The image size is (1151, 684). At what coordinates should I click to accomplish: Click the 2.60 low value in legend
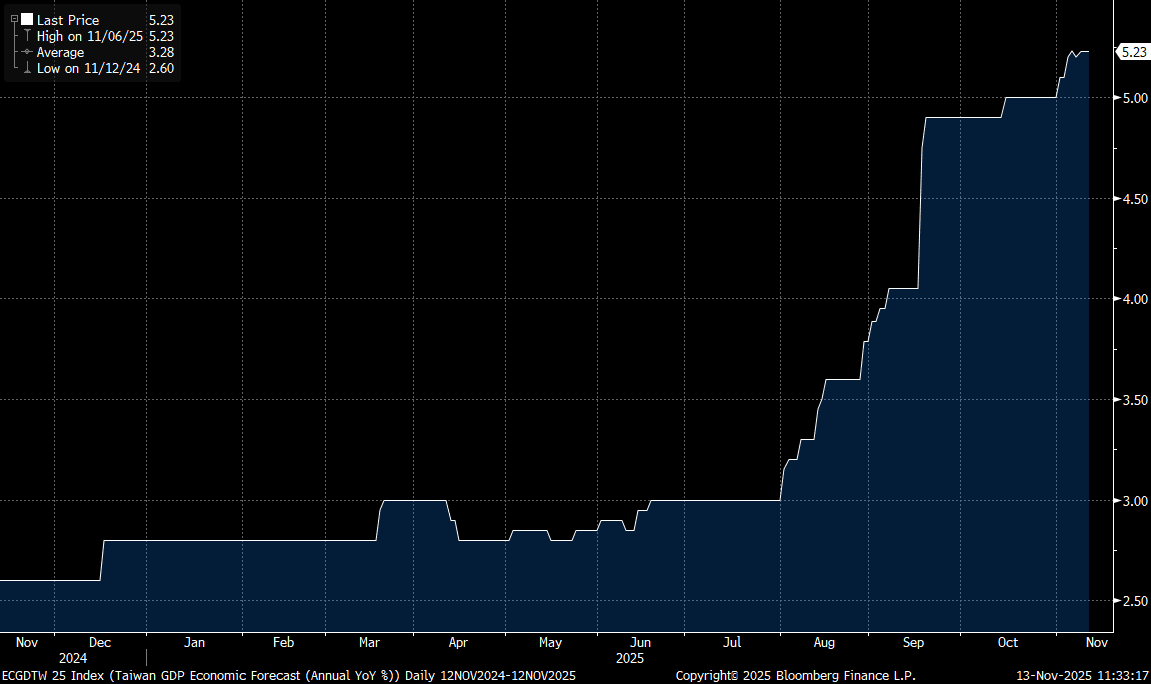pos(161,68)
